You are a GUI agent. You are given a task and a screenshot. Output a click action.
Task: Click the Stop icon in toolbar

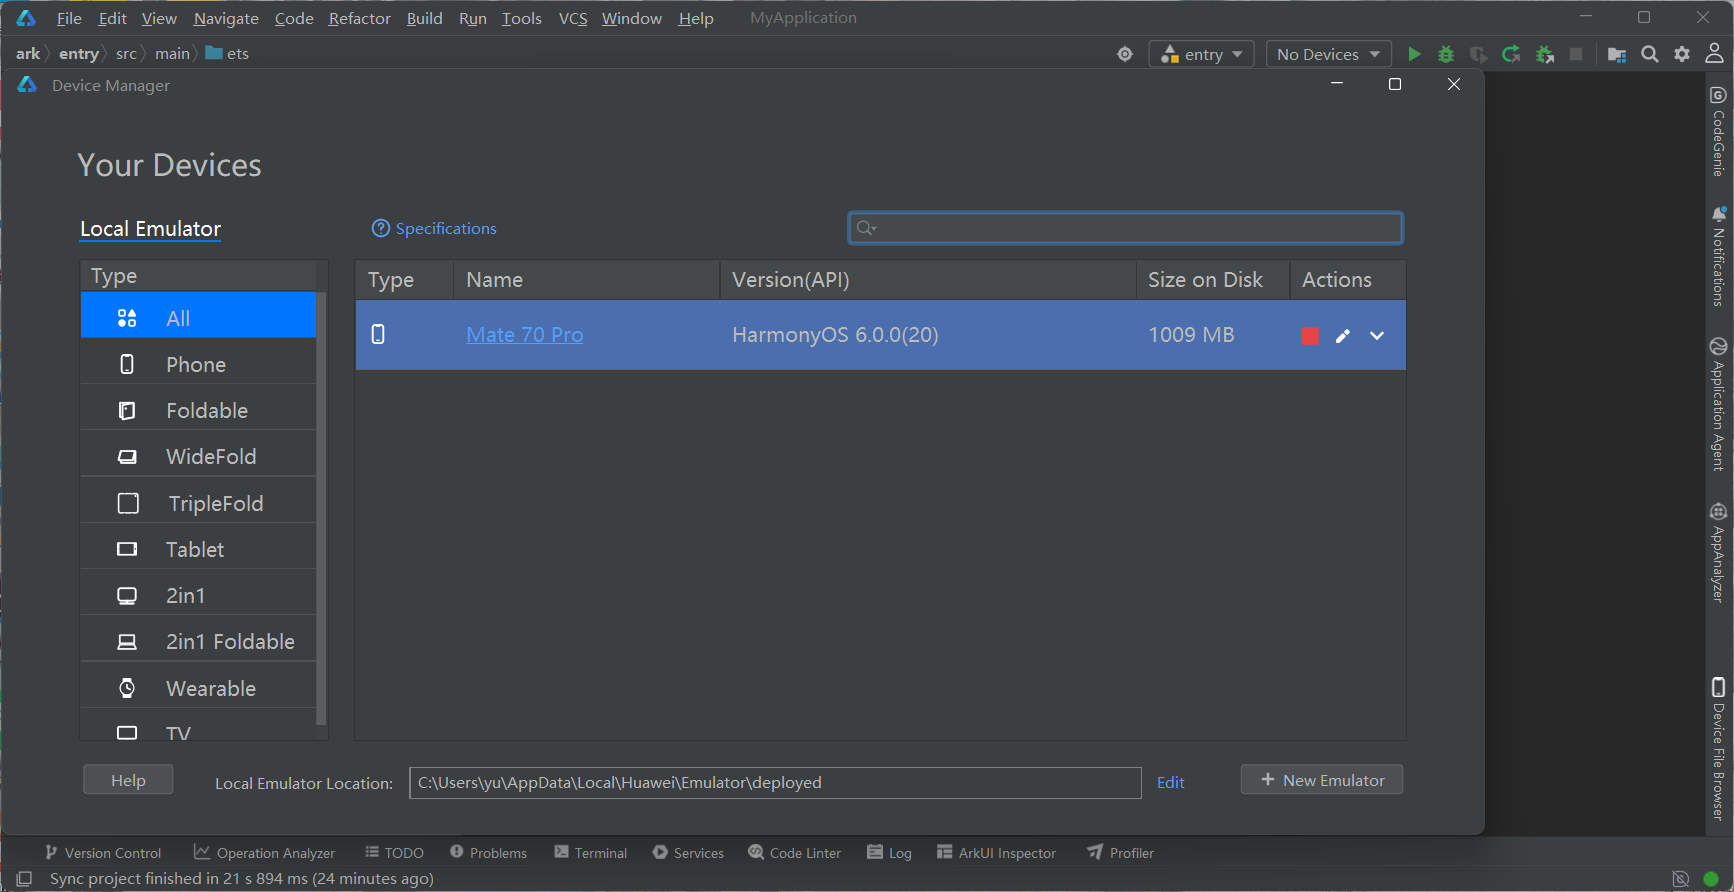1576,54
